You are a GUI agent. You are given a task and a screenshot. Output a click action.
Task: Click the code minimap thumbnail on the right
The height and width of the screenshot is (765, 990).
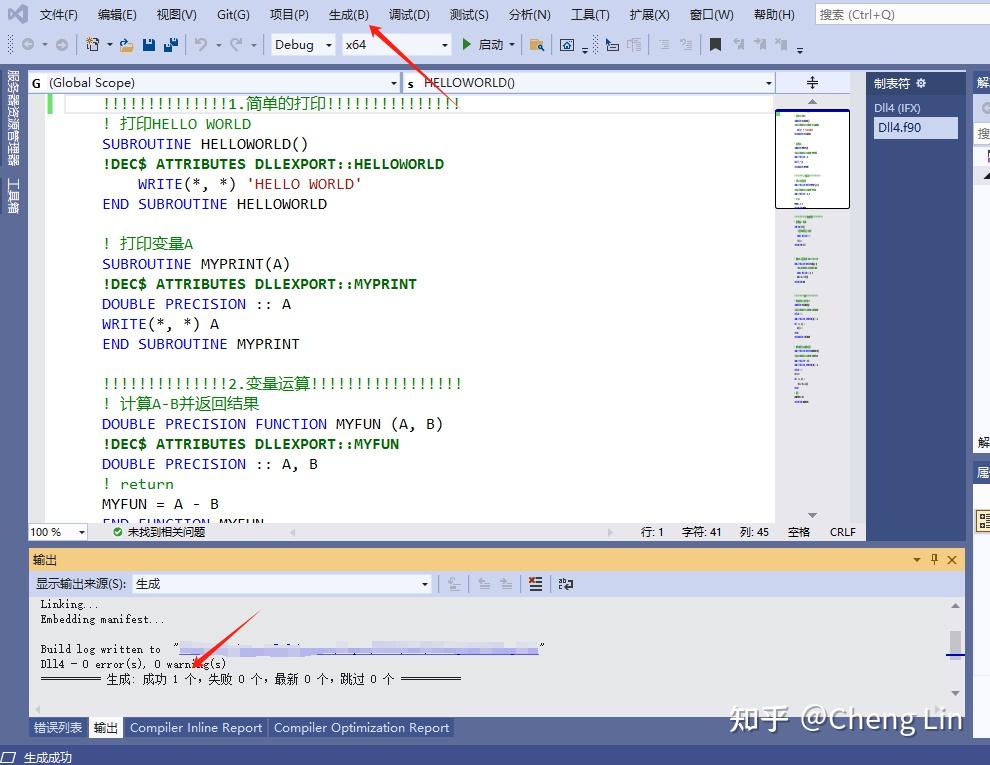coord(812,160)
